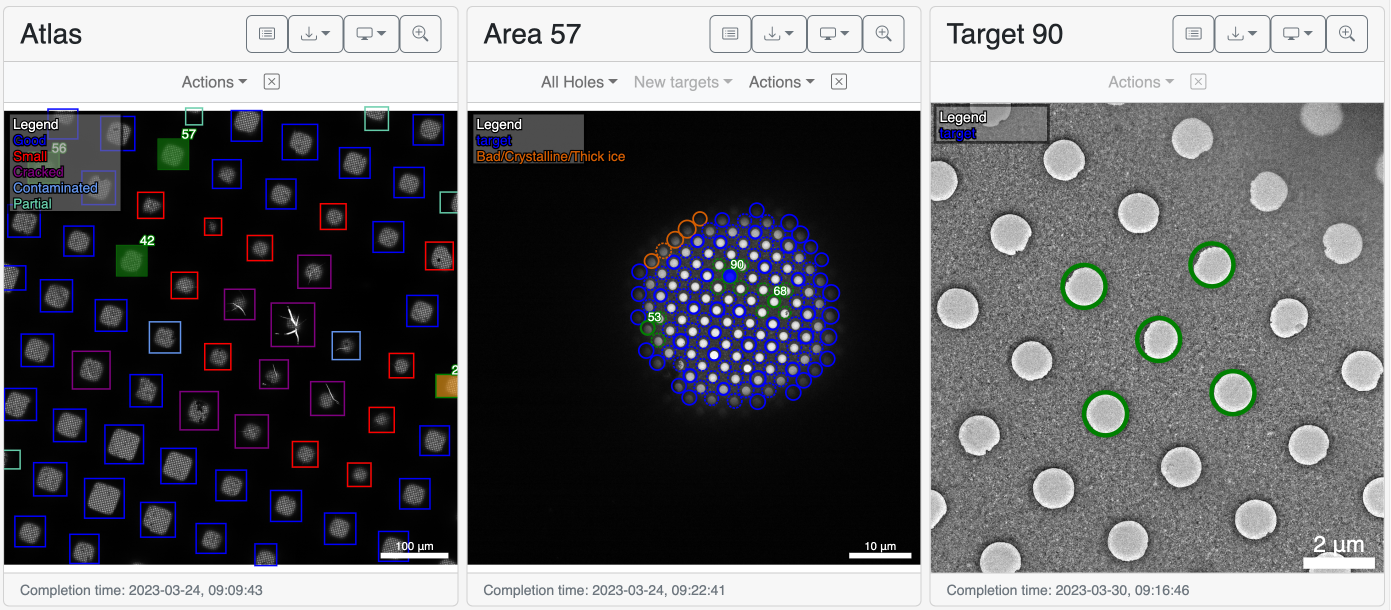
Task: Select hole labeled 53 in Area 57 map
Action: (x=649, y=328)
